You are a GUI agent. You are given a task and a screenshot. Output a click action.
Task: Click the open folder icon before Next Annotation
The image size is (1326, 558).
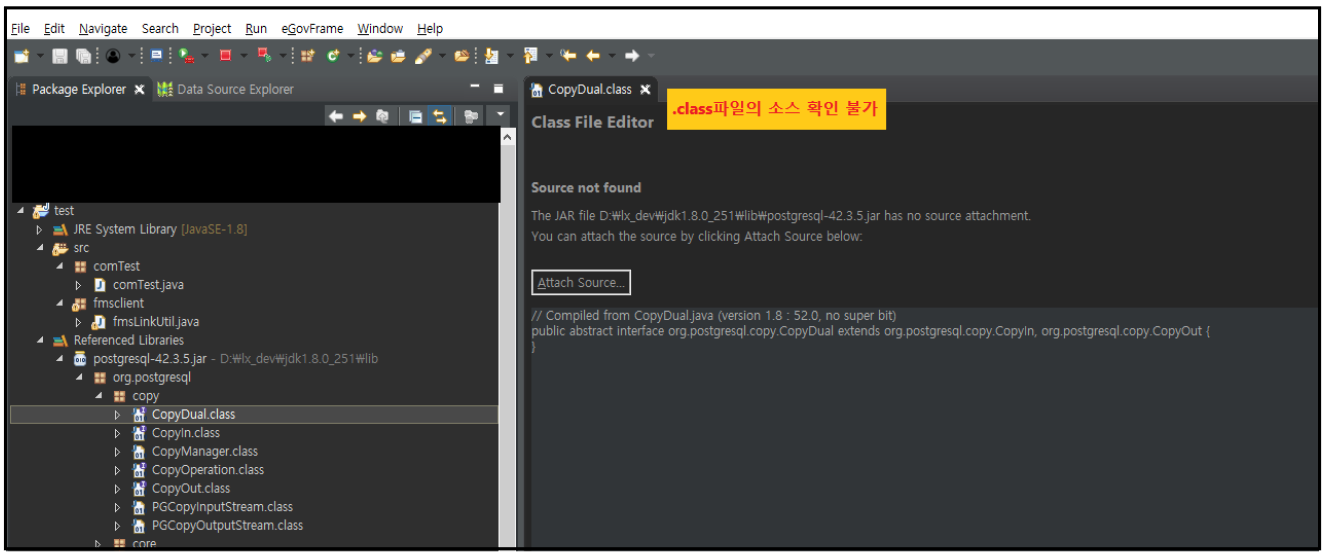(x=461, y=56)
